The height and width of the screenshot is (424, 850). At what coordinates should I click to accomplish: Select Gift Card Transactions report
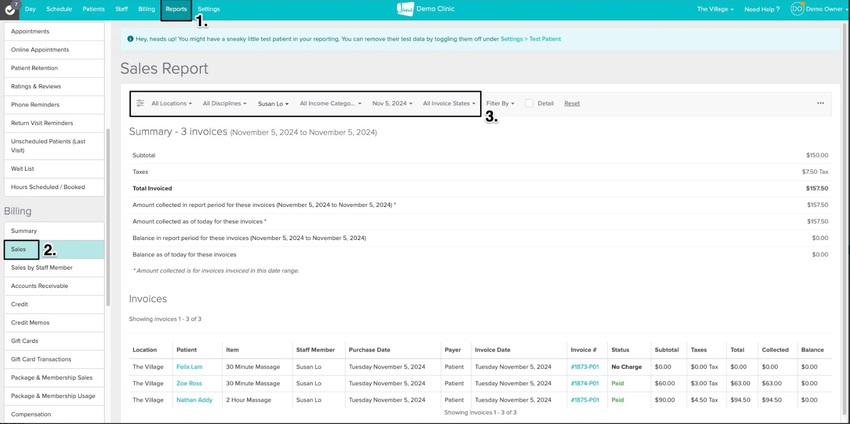54,359
